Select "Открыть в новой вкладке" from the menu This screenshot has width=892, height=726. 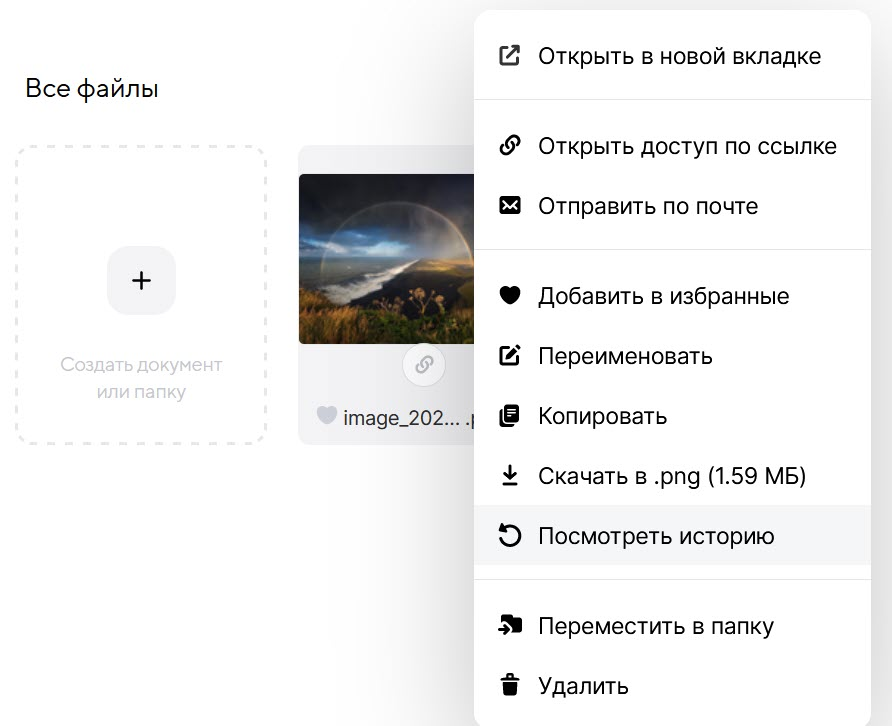tap(679, 56)
